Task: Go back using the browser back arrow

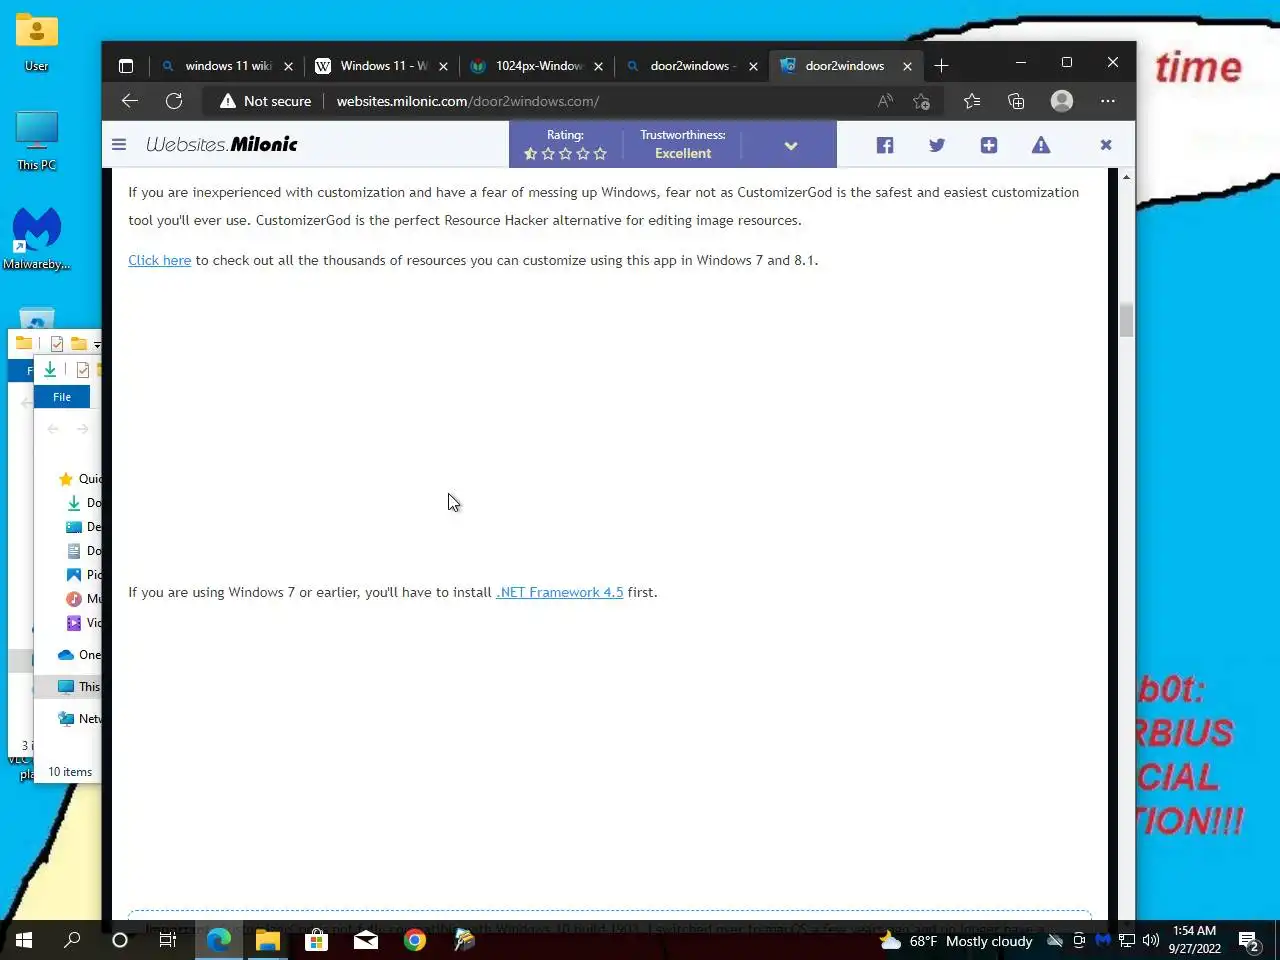Action: point(129,101)
